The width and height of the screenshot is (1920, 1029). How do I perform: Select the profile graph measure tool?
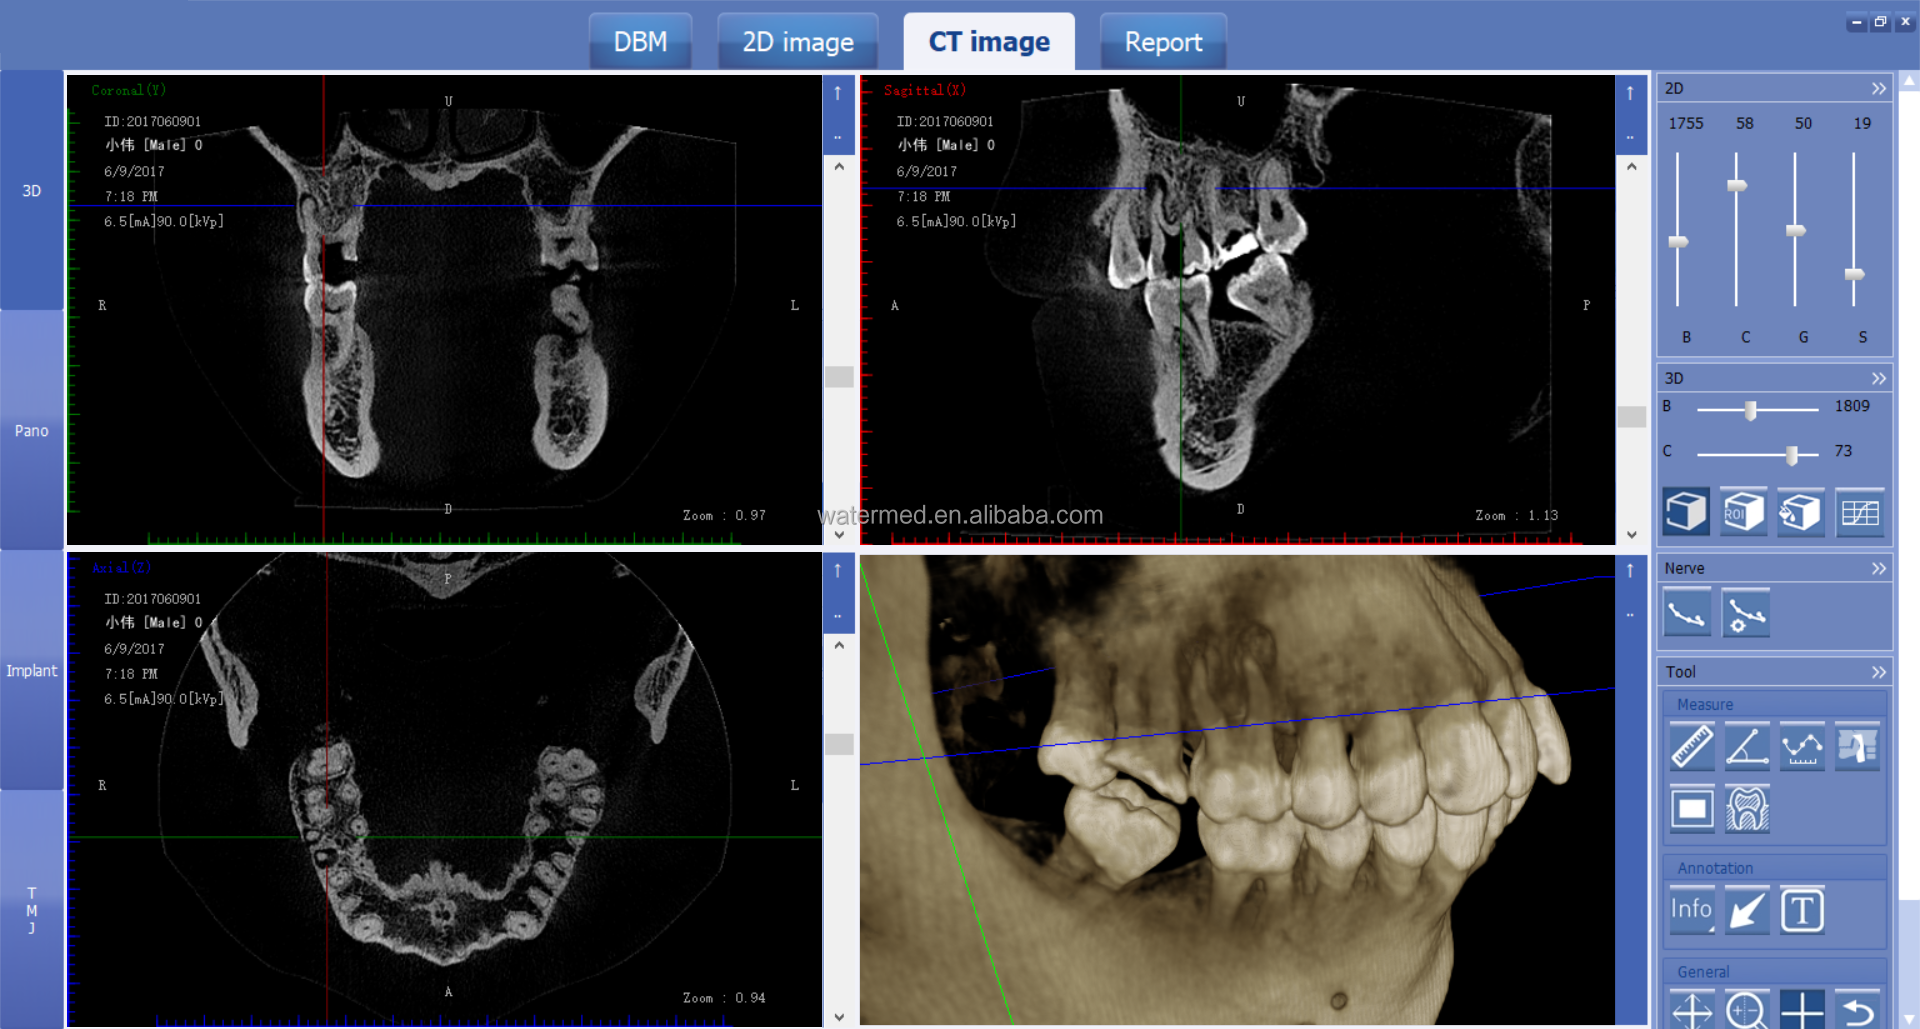pyautogui.click(x=1802, y=747)
